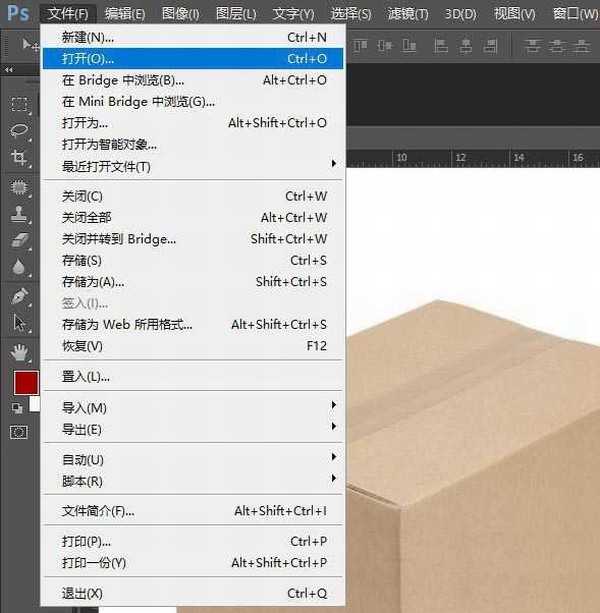
Task: Select the Rectangular Marquee tool
Action: [19, 104]
